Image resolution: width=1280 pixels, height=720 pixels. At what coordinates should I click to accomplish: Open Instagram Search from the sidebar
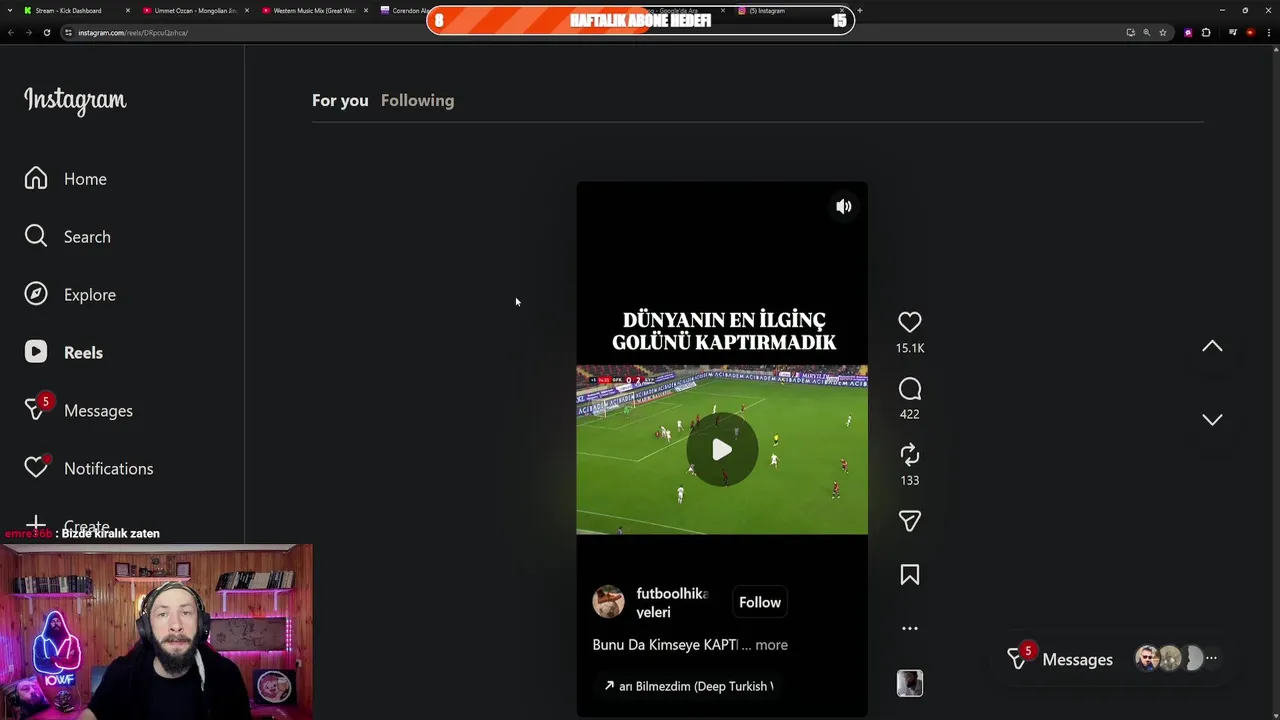[x=68, y=237]
